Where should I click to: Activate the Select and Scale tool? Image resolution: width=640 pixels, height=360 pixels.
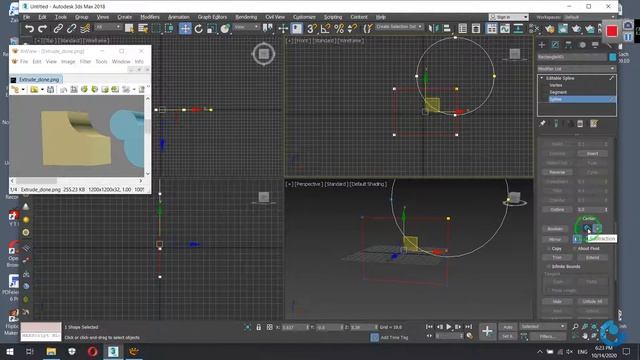[x=211, y=29]
